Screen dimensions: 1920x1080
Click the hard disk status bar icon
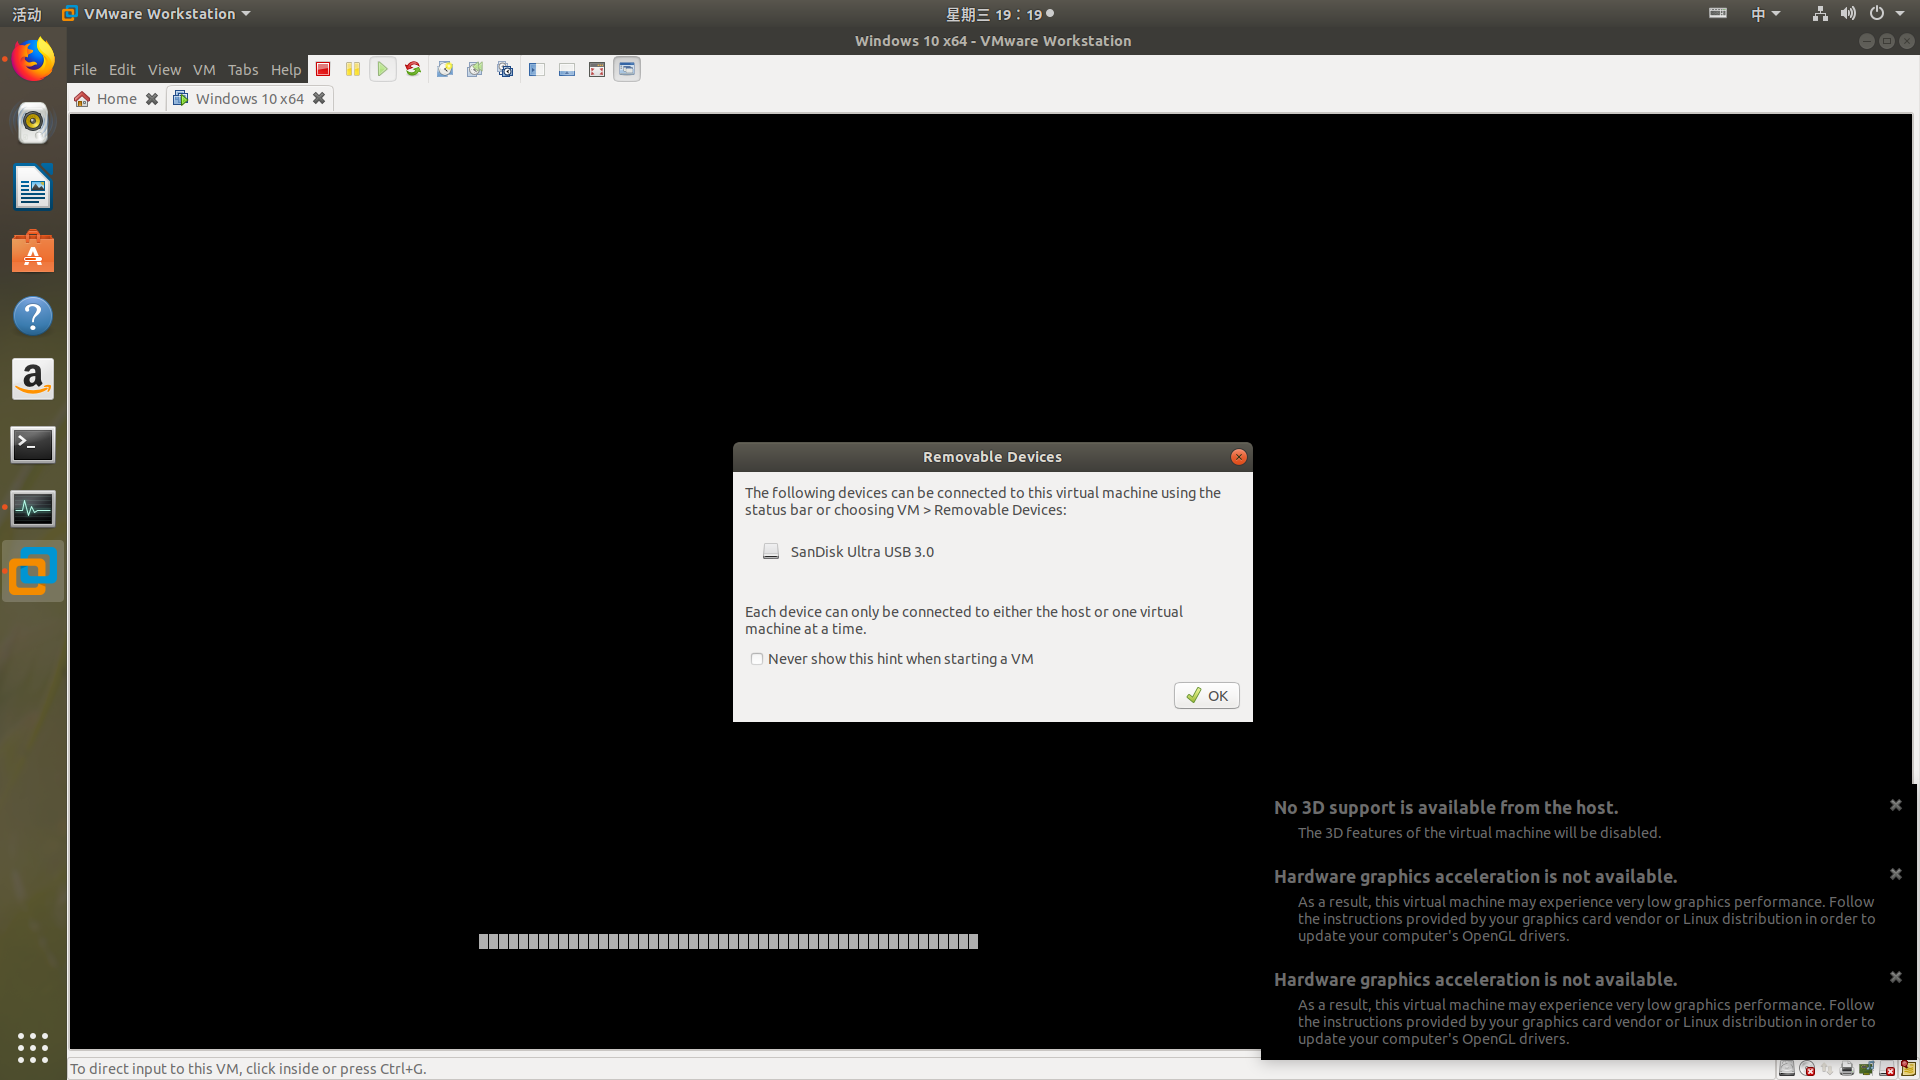(1787, 1068)
